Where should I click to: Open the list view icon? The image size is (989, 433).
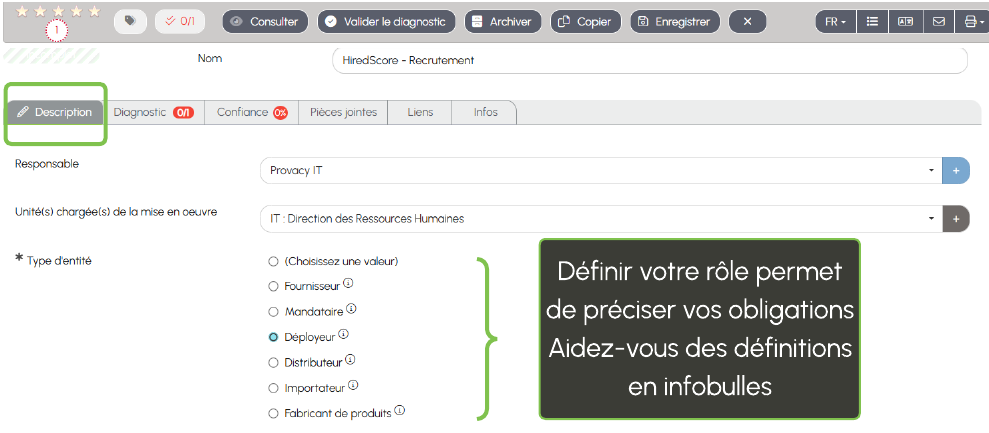click(x=873, y=21)
